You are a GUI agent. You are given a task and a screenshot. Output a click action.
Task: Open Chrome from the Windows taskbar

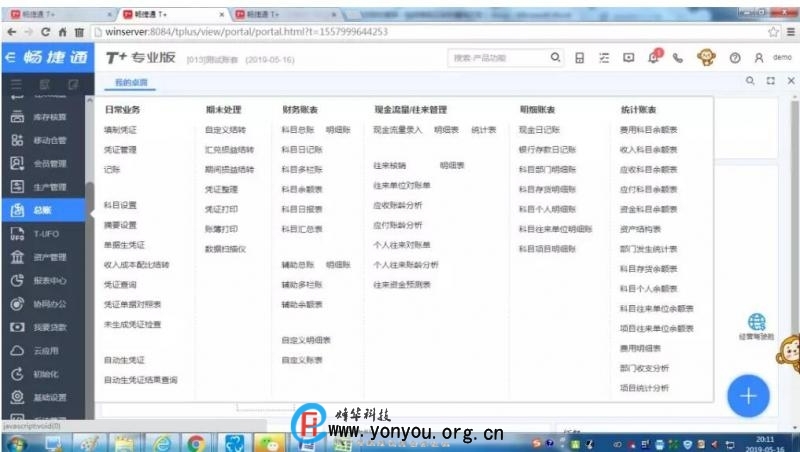[195, 443]
